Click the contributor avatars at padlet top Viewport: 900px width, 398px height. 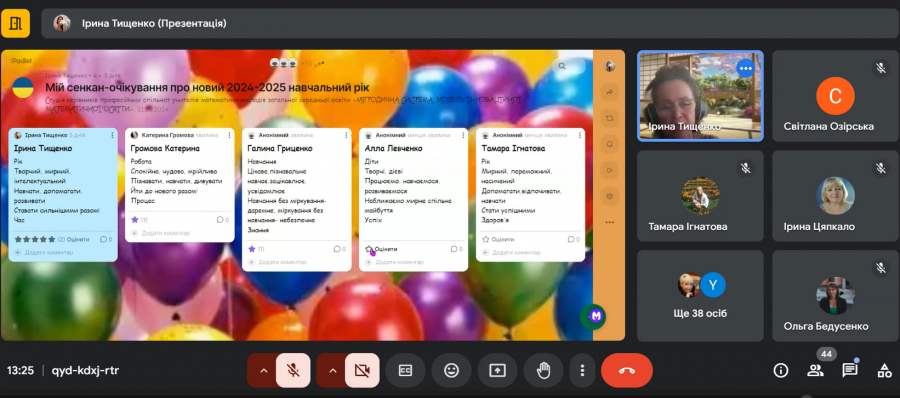point(284,63)
